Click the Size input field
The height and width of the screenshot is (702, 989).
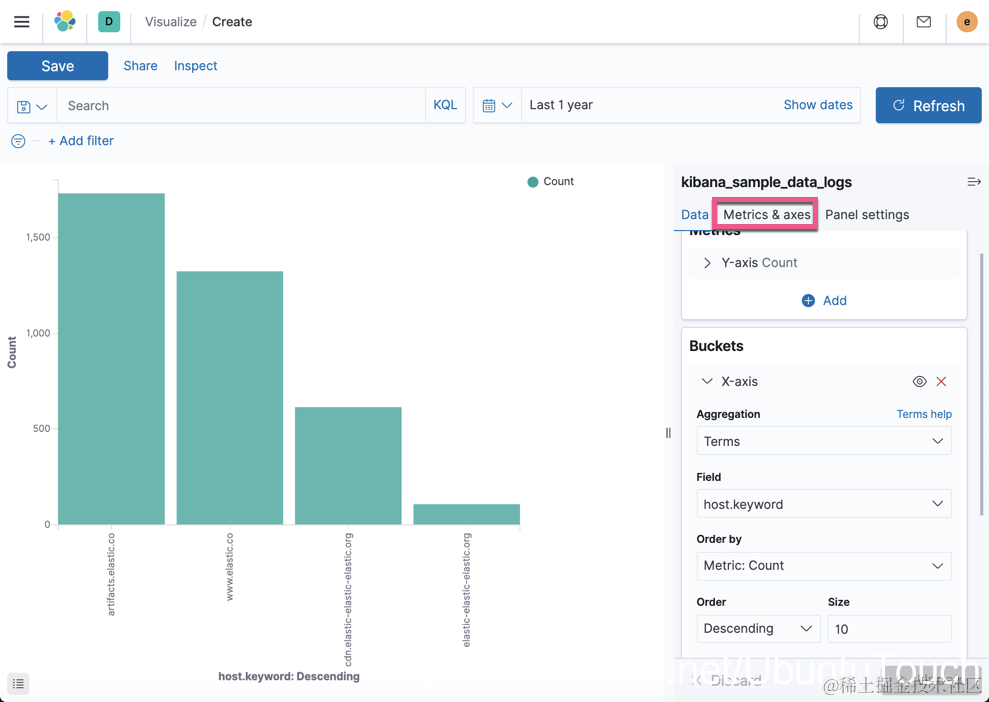[x=889, y=628]
